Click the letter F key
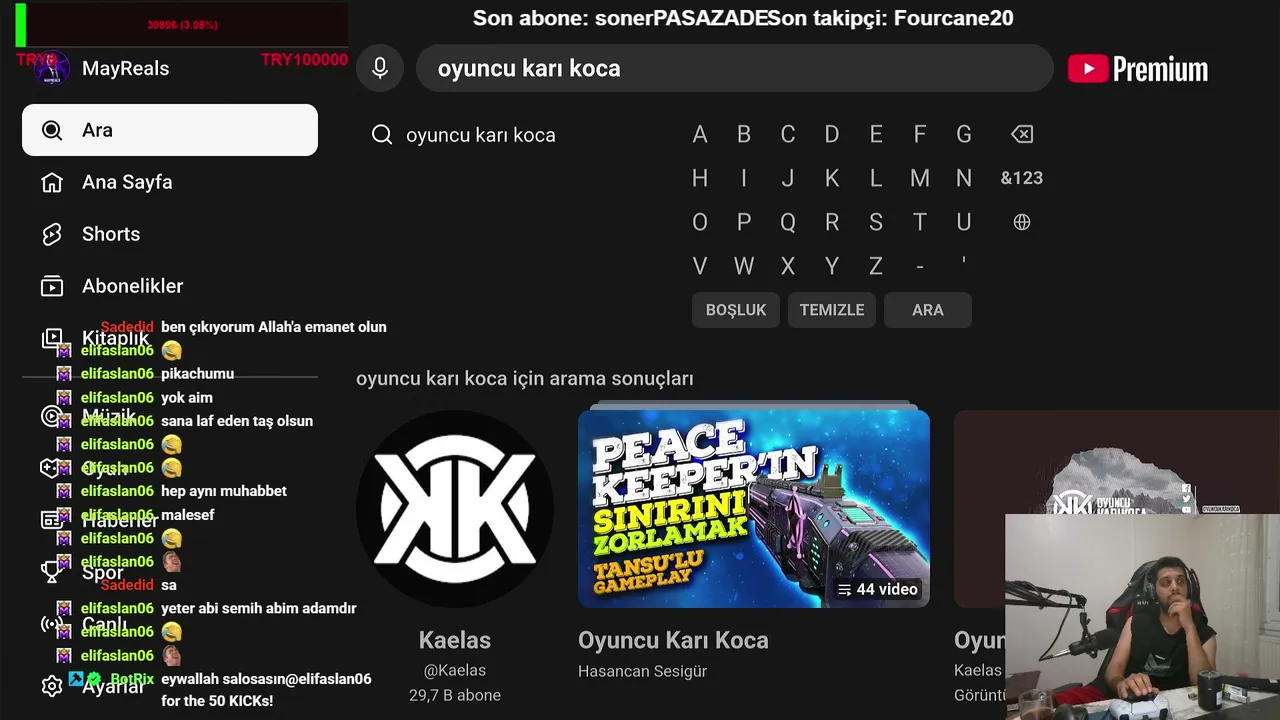Viewport: 1280px width, 720px height. (920, 134)
